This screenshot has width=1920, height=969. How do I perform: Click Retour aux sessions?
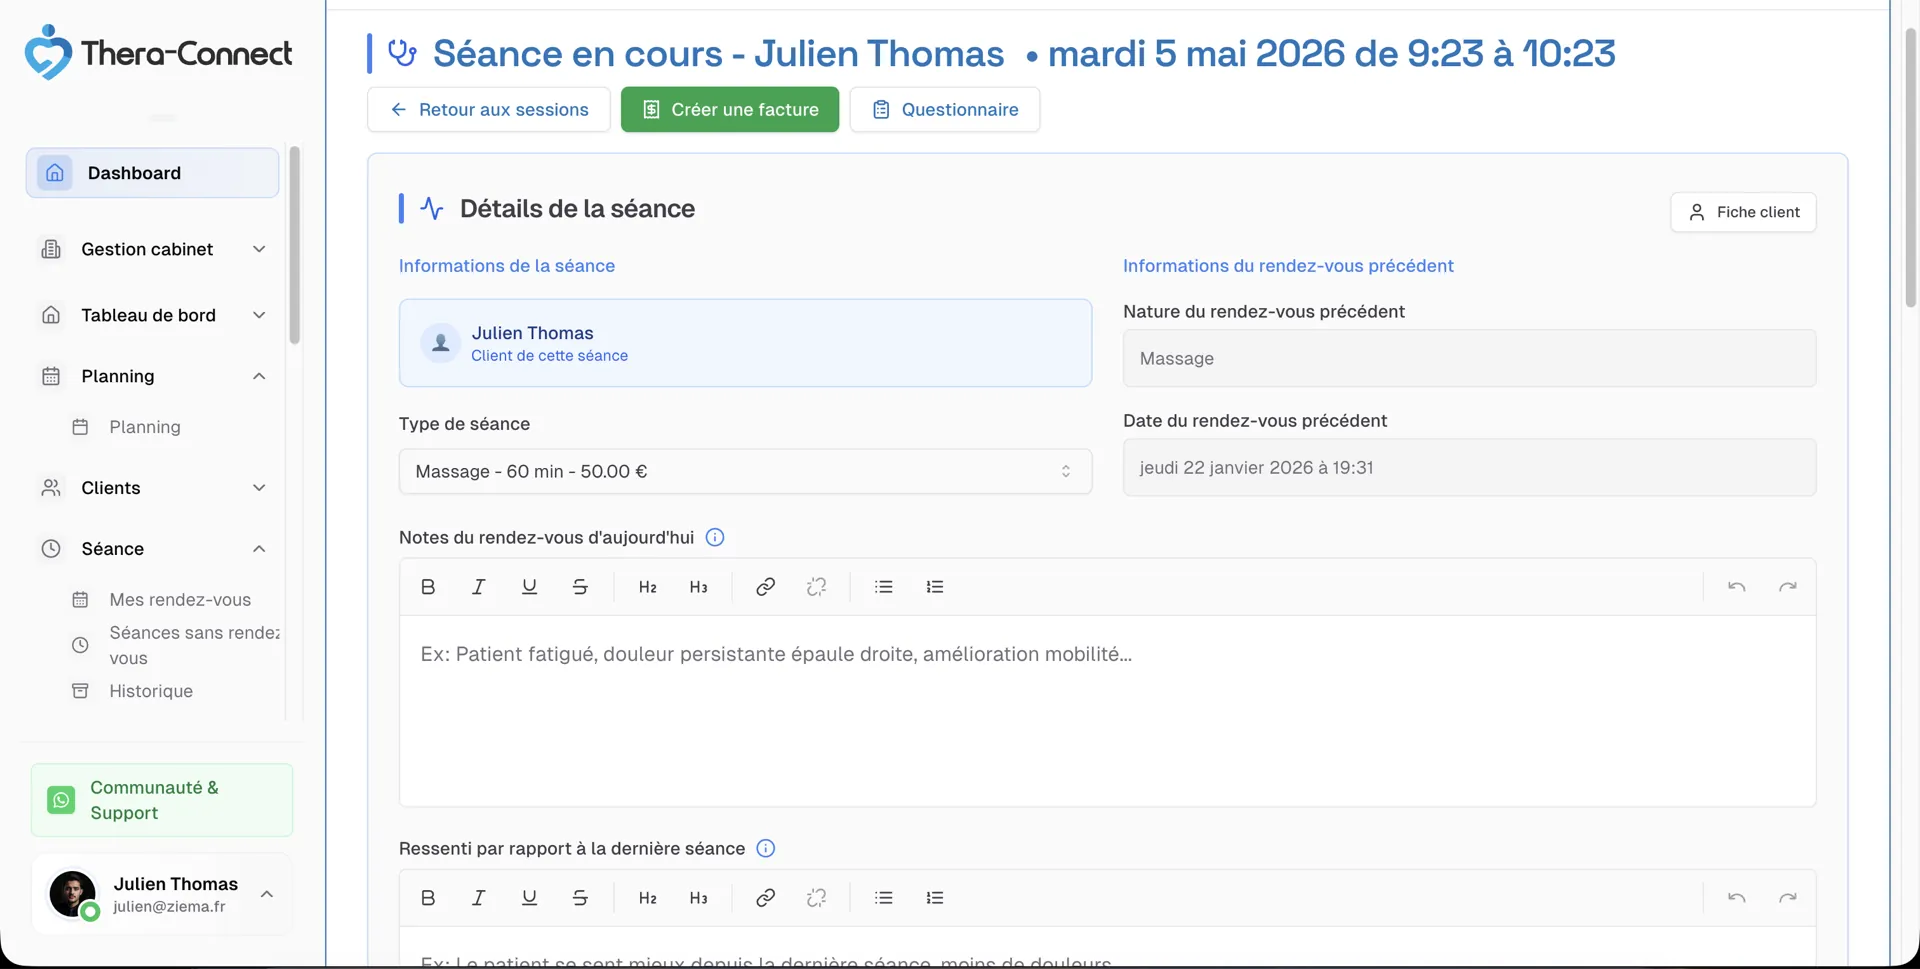489,109
